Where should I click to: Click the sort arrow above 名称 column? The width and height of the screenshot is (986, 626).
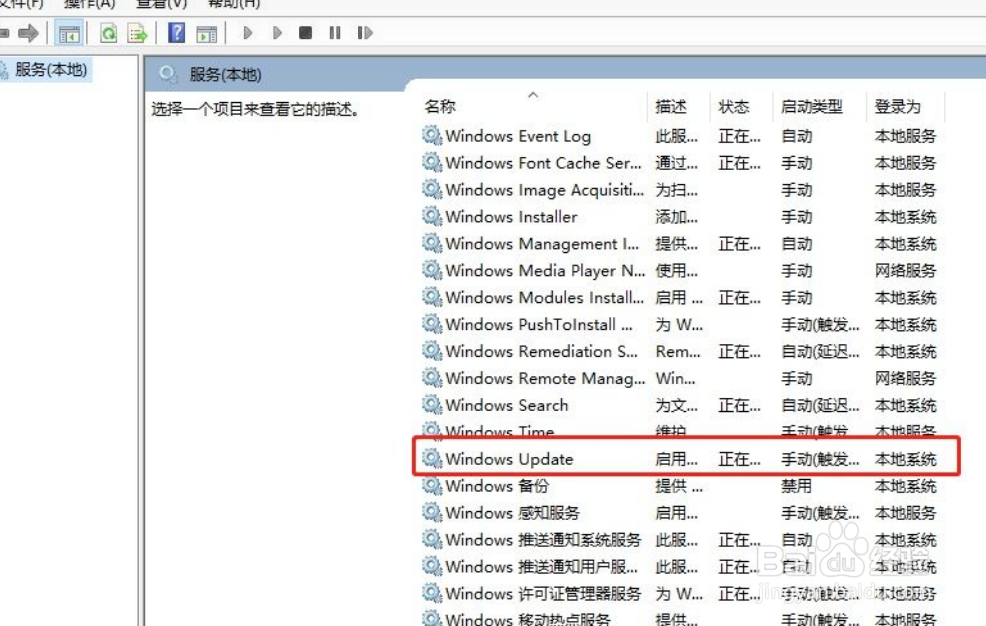(x=533, y=94)
